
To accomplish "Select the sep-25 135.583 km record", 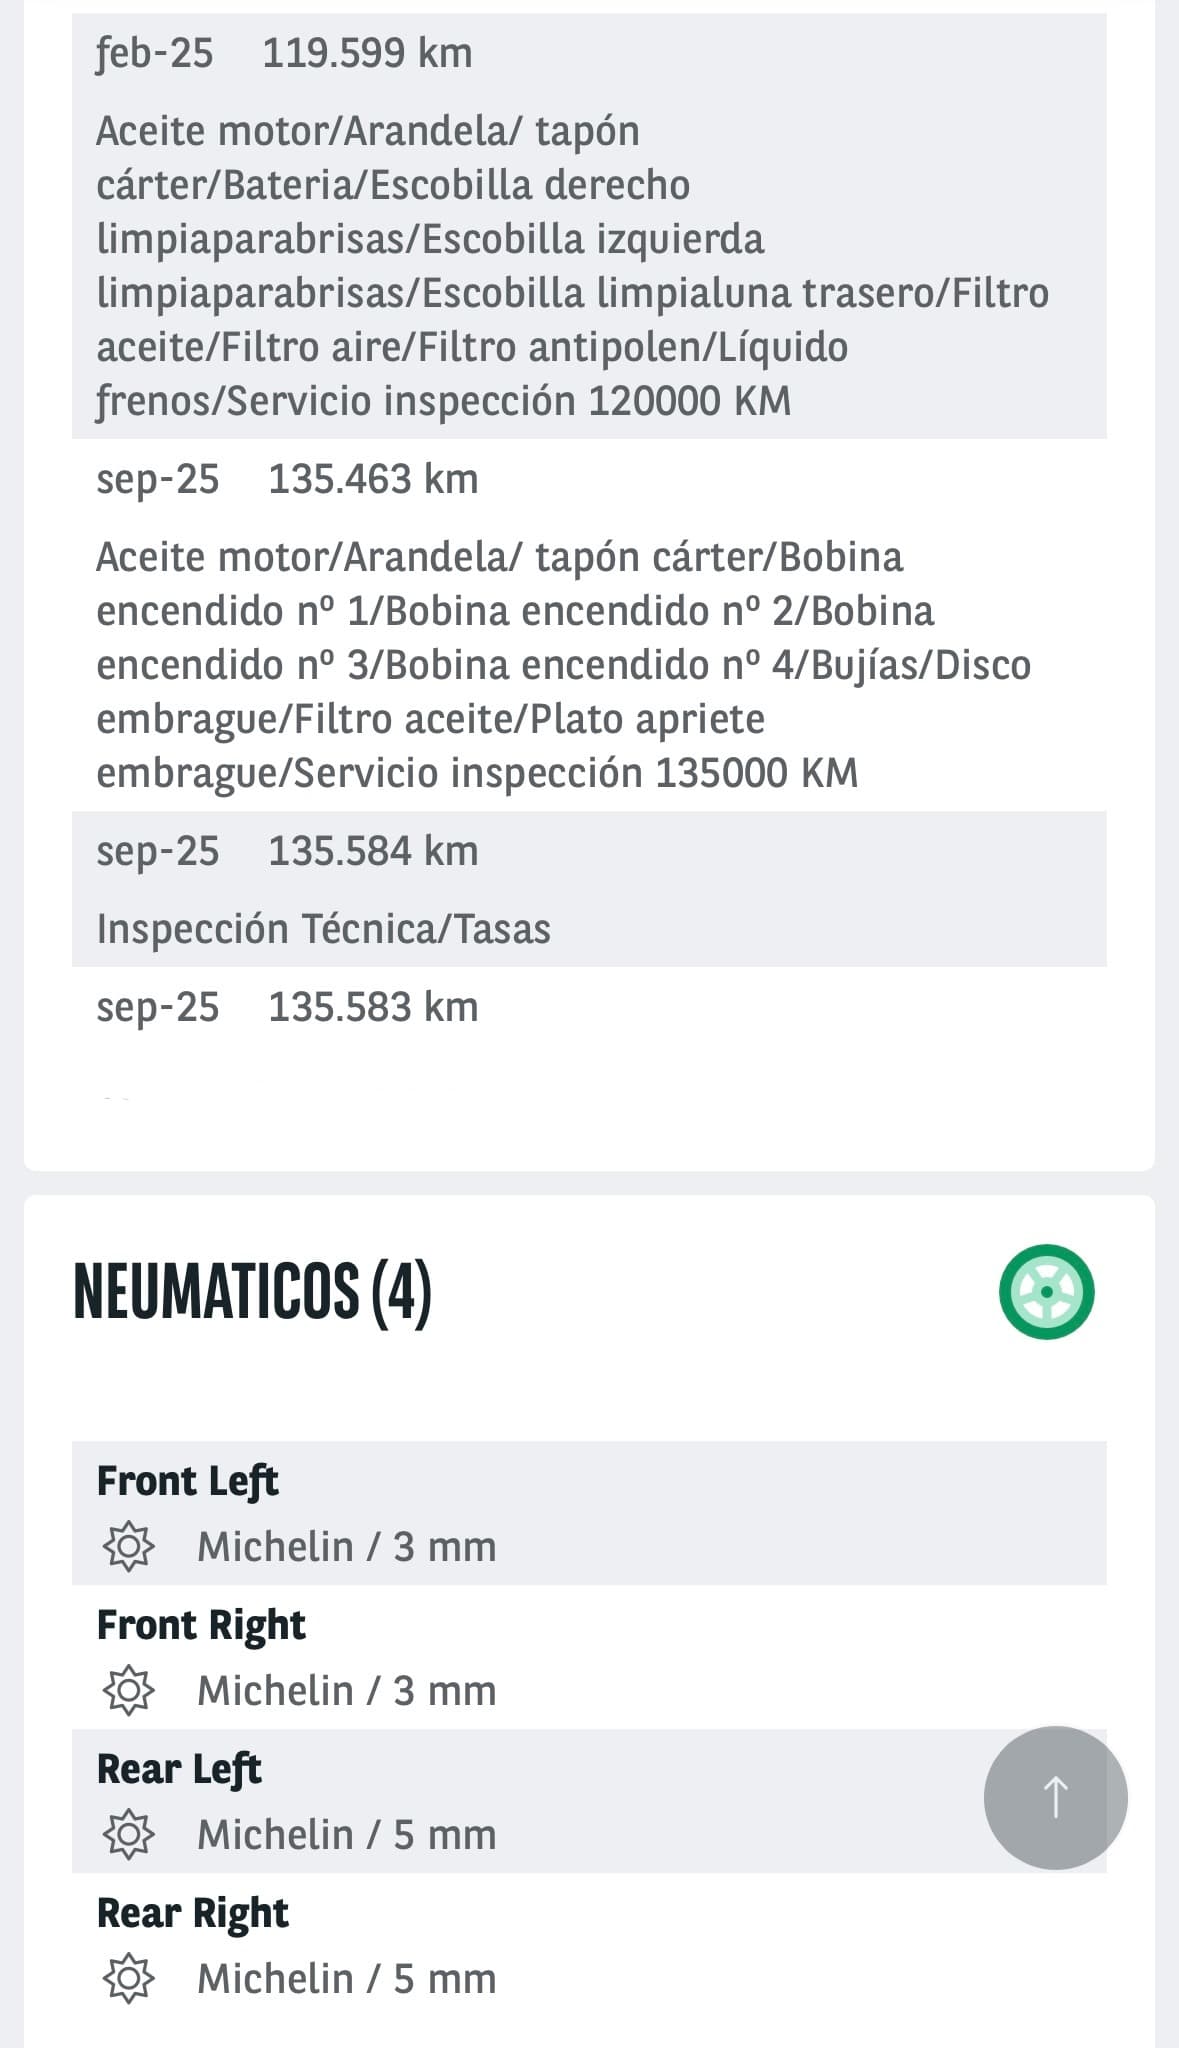I will (287, 1007).
